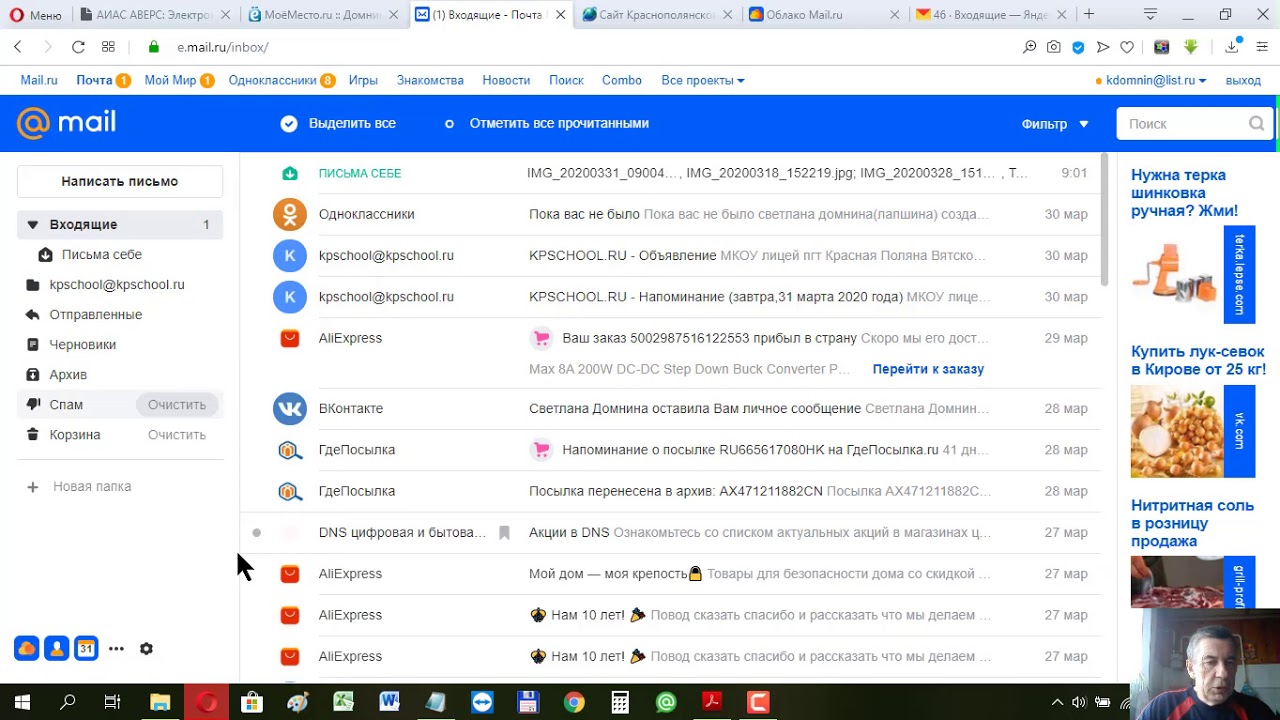Viewport: 1280px width, 720px height.
Task: Select AliExpress Ваш заказ email avatar
Action: 290,338
